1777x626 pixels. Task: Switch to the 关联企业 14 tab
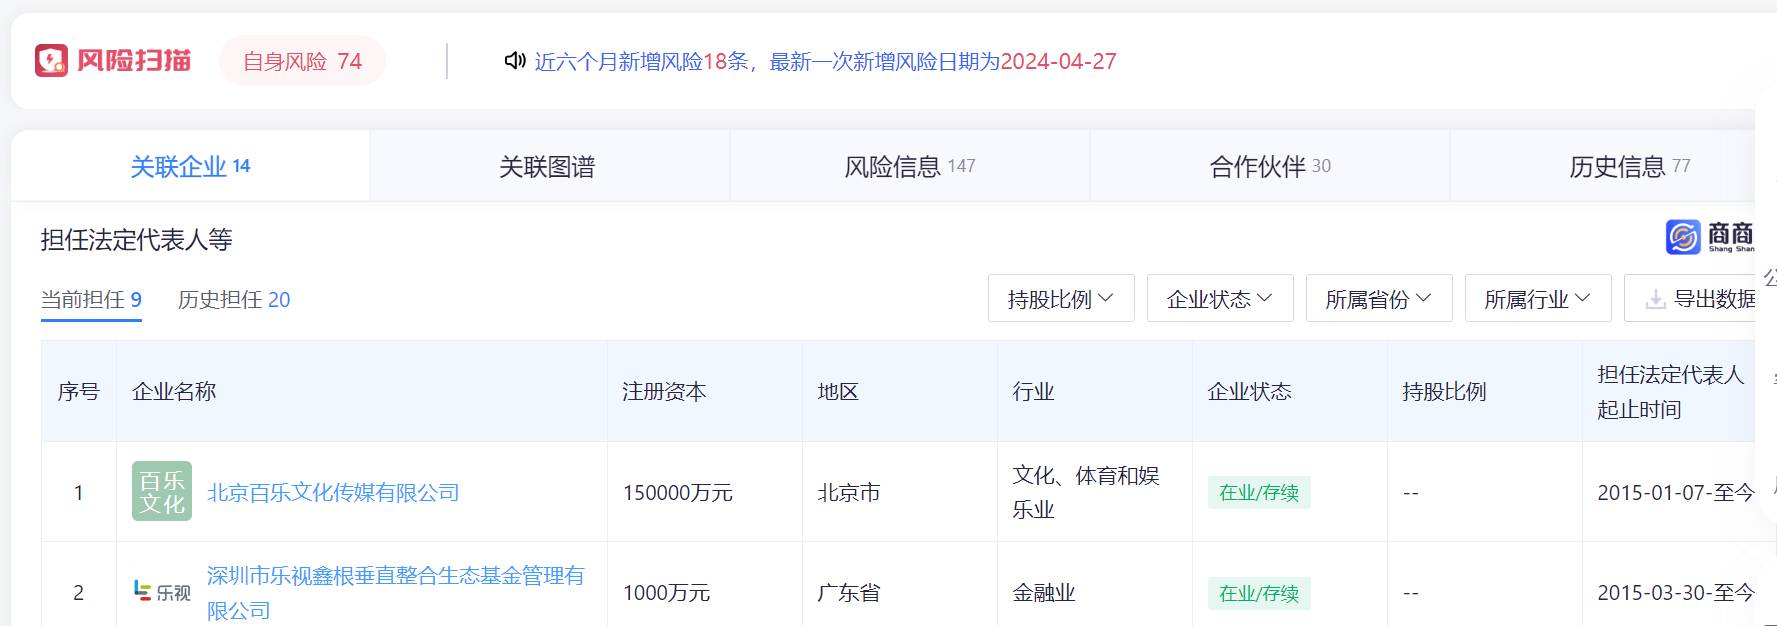pyautogui.click(x=190, y=166)
